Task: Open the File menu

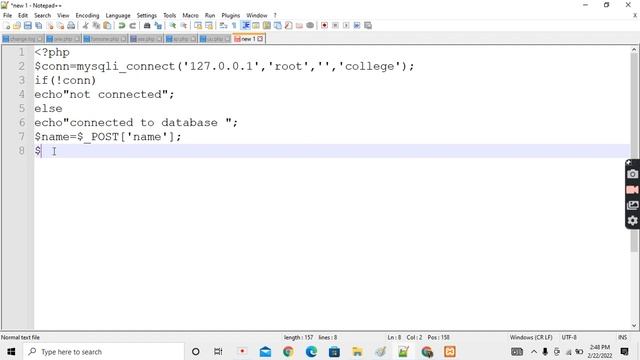Action: click(7, 16)
